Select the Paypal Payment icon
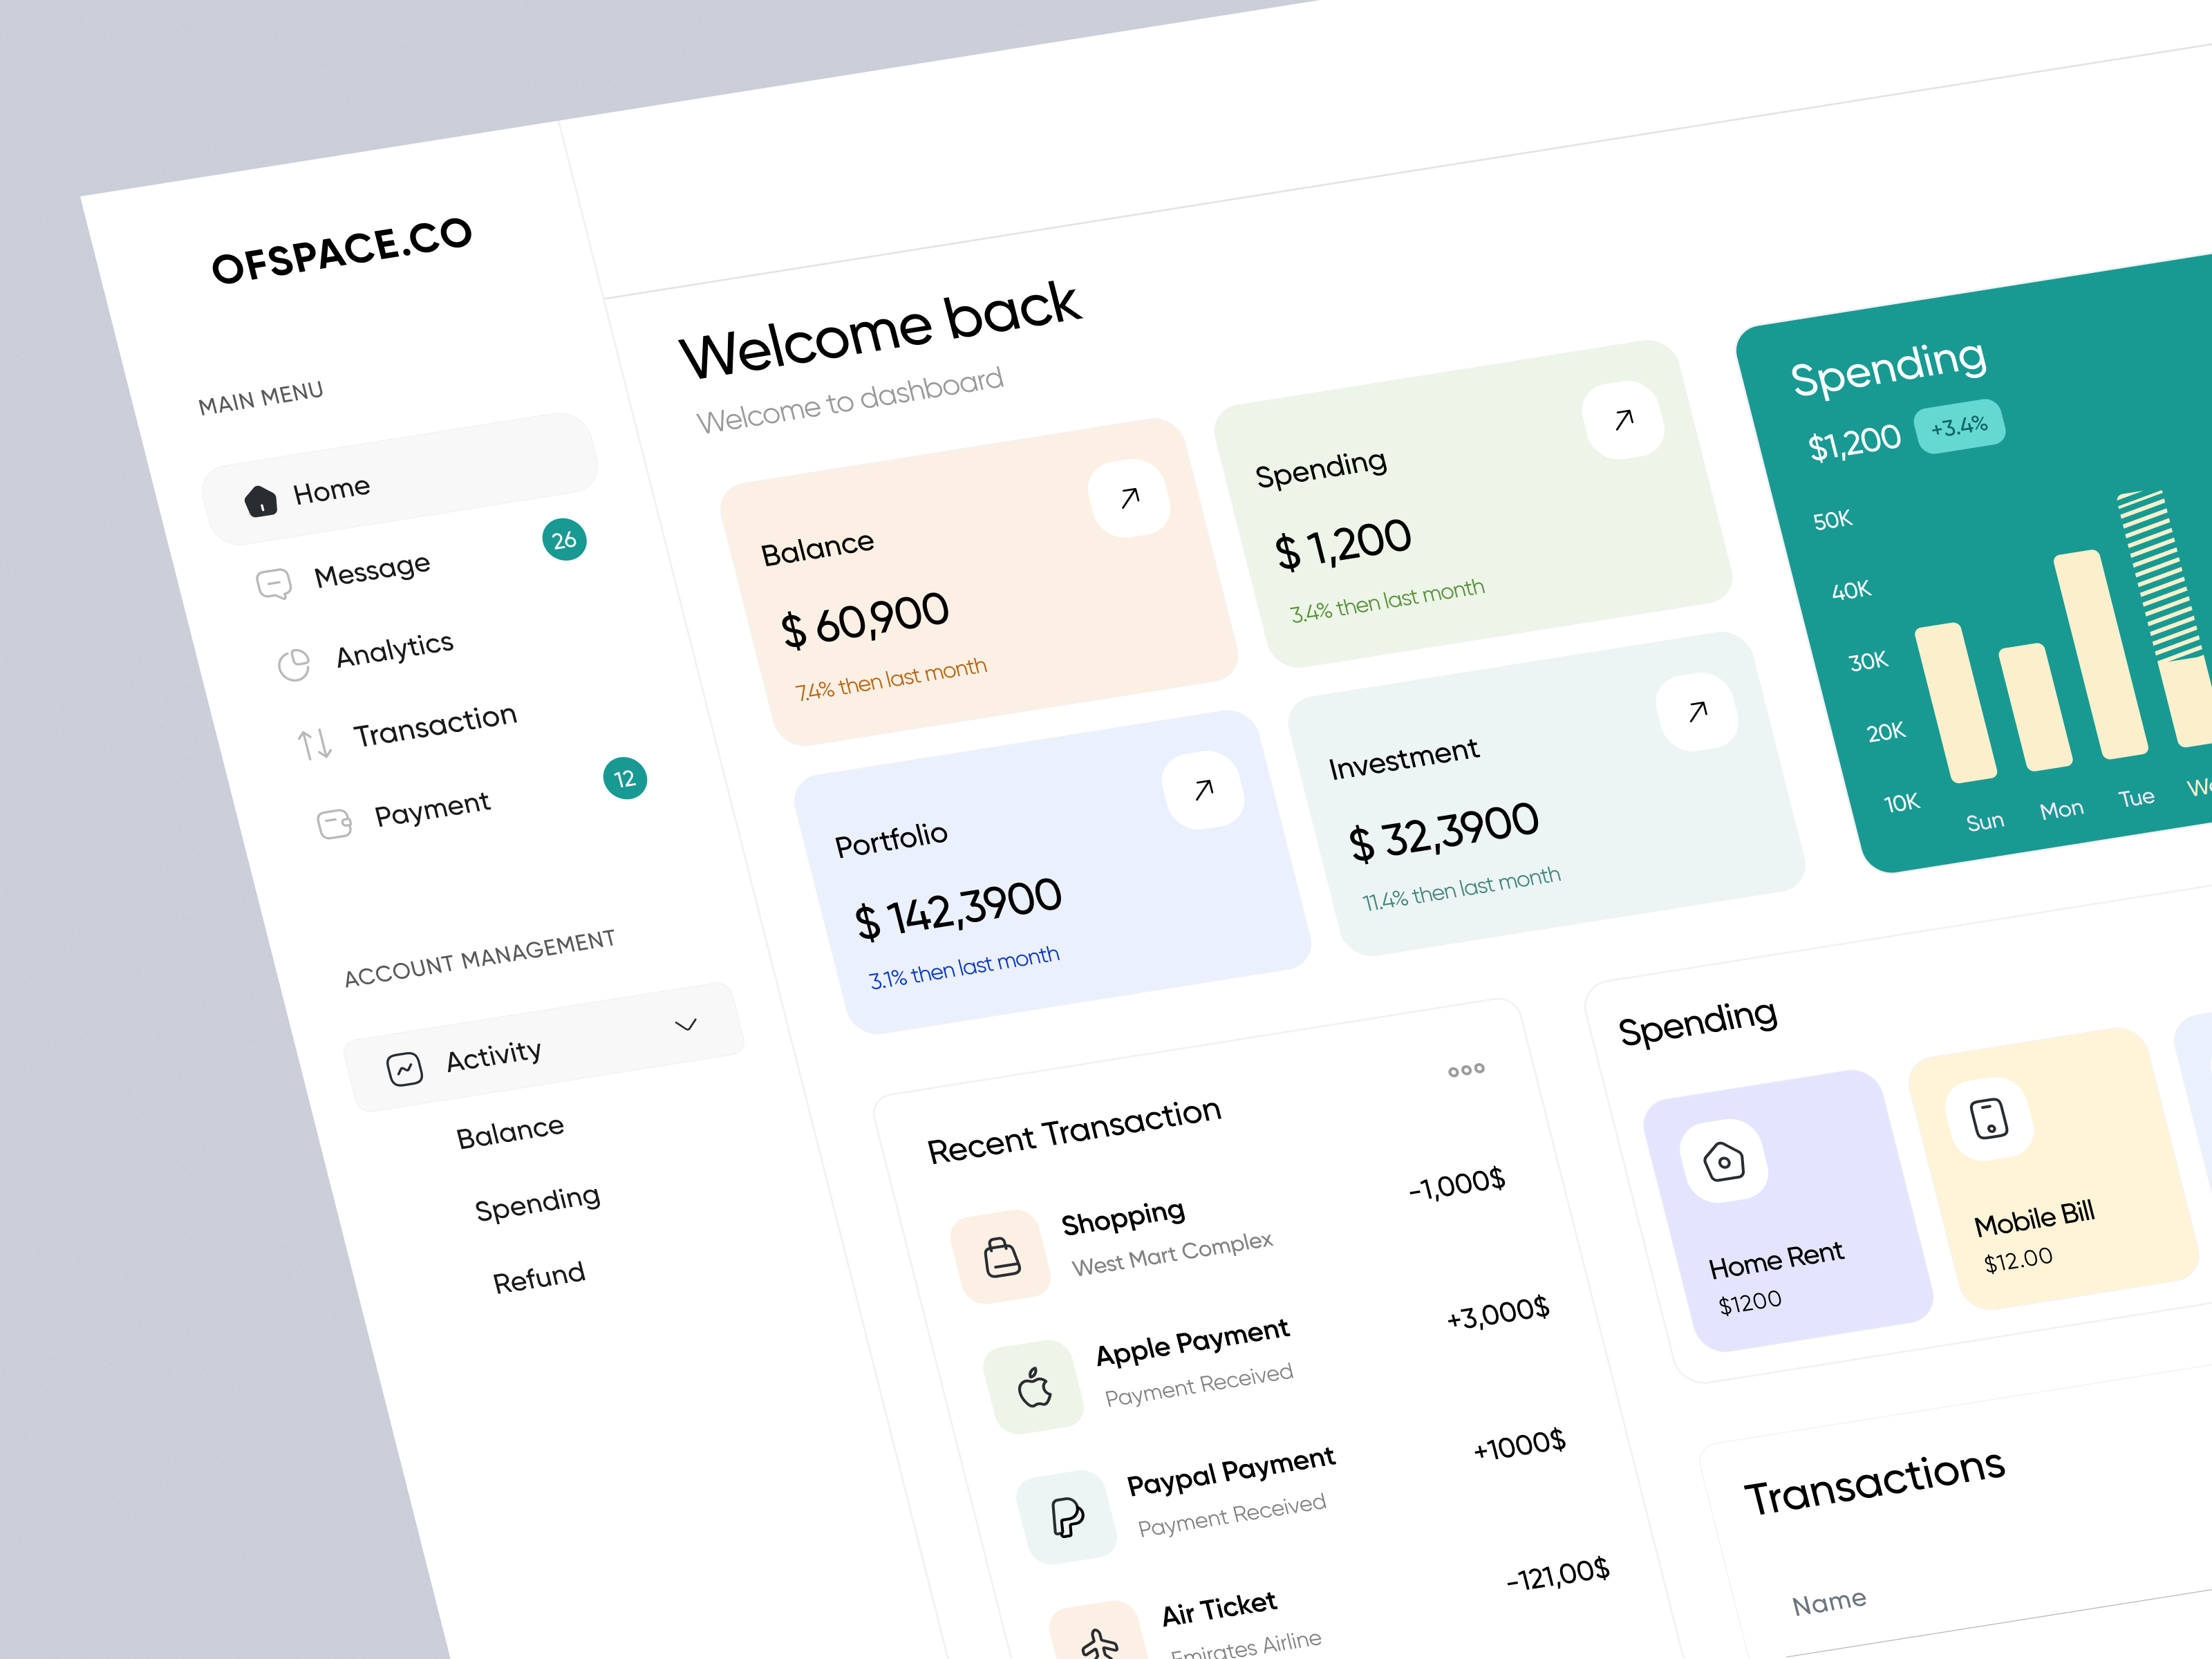Viewport: 2212px width, 1659px height. [1067, 1517]
